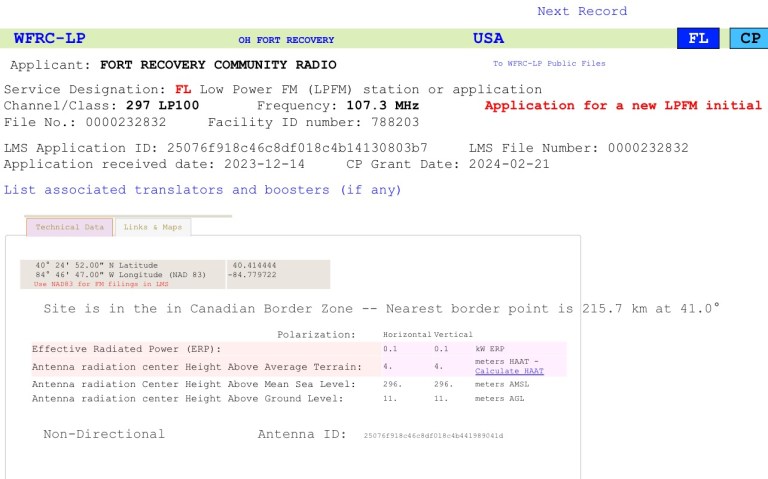The width and height of the screenshot is (768, 479).
Task: Switch to the Technical Data tab
Action: pos(70,227)
